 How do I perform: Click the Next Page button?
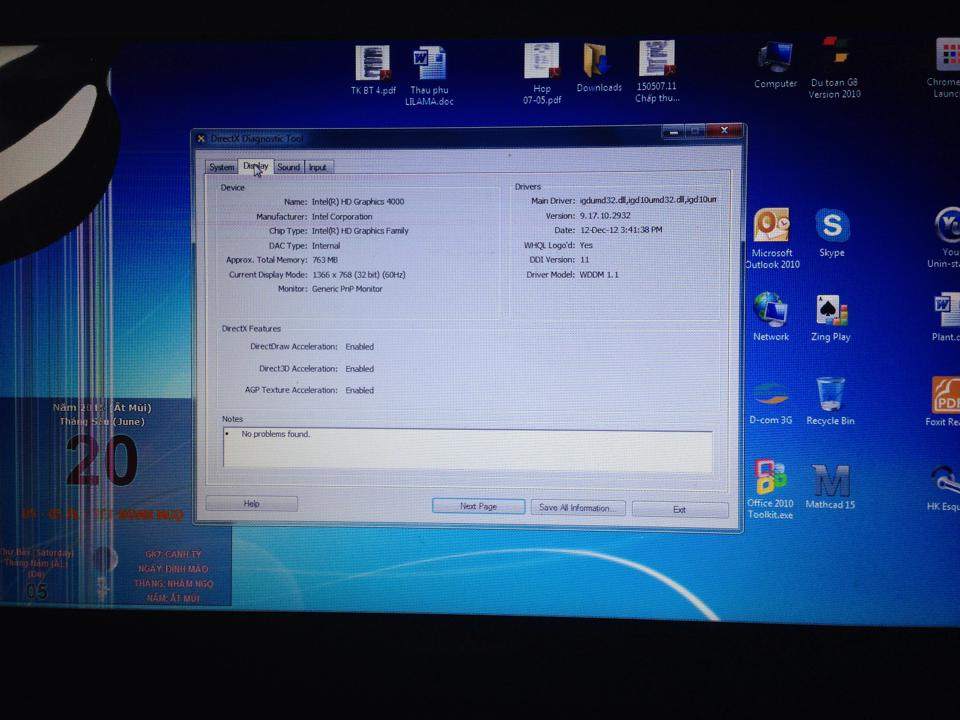[478, 506]
